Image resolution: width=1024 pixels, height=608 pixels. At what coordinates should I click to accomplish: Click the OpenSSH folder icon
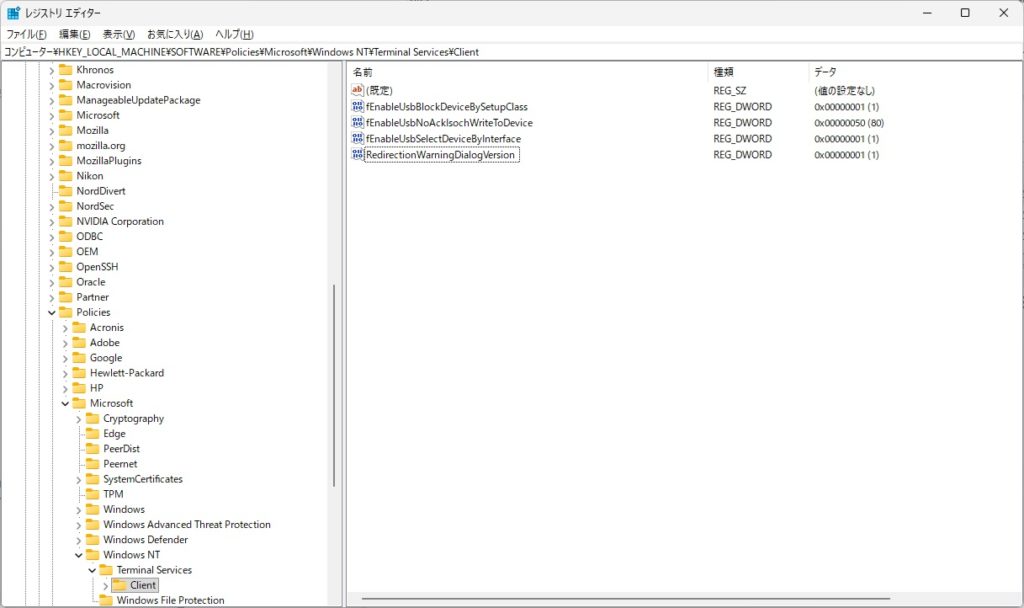(66, 267)
